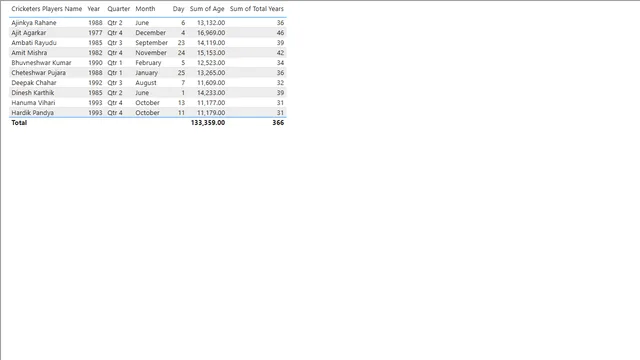The image size is (640, 360).
Task: Click day value 25 for Cheteshwar Pujara
Action: (x=181, y=73)
